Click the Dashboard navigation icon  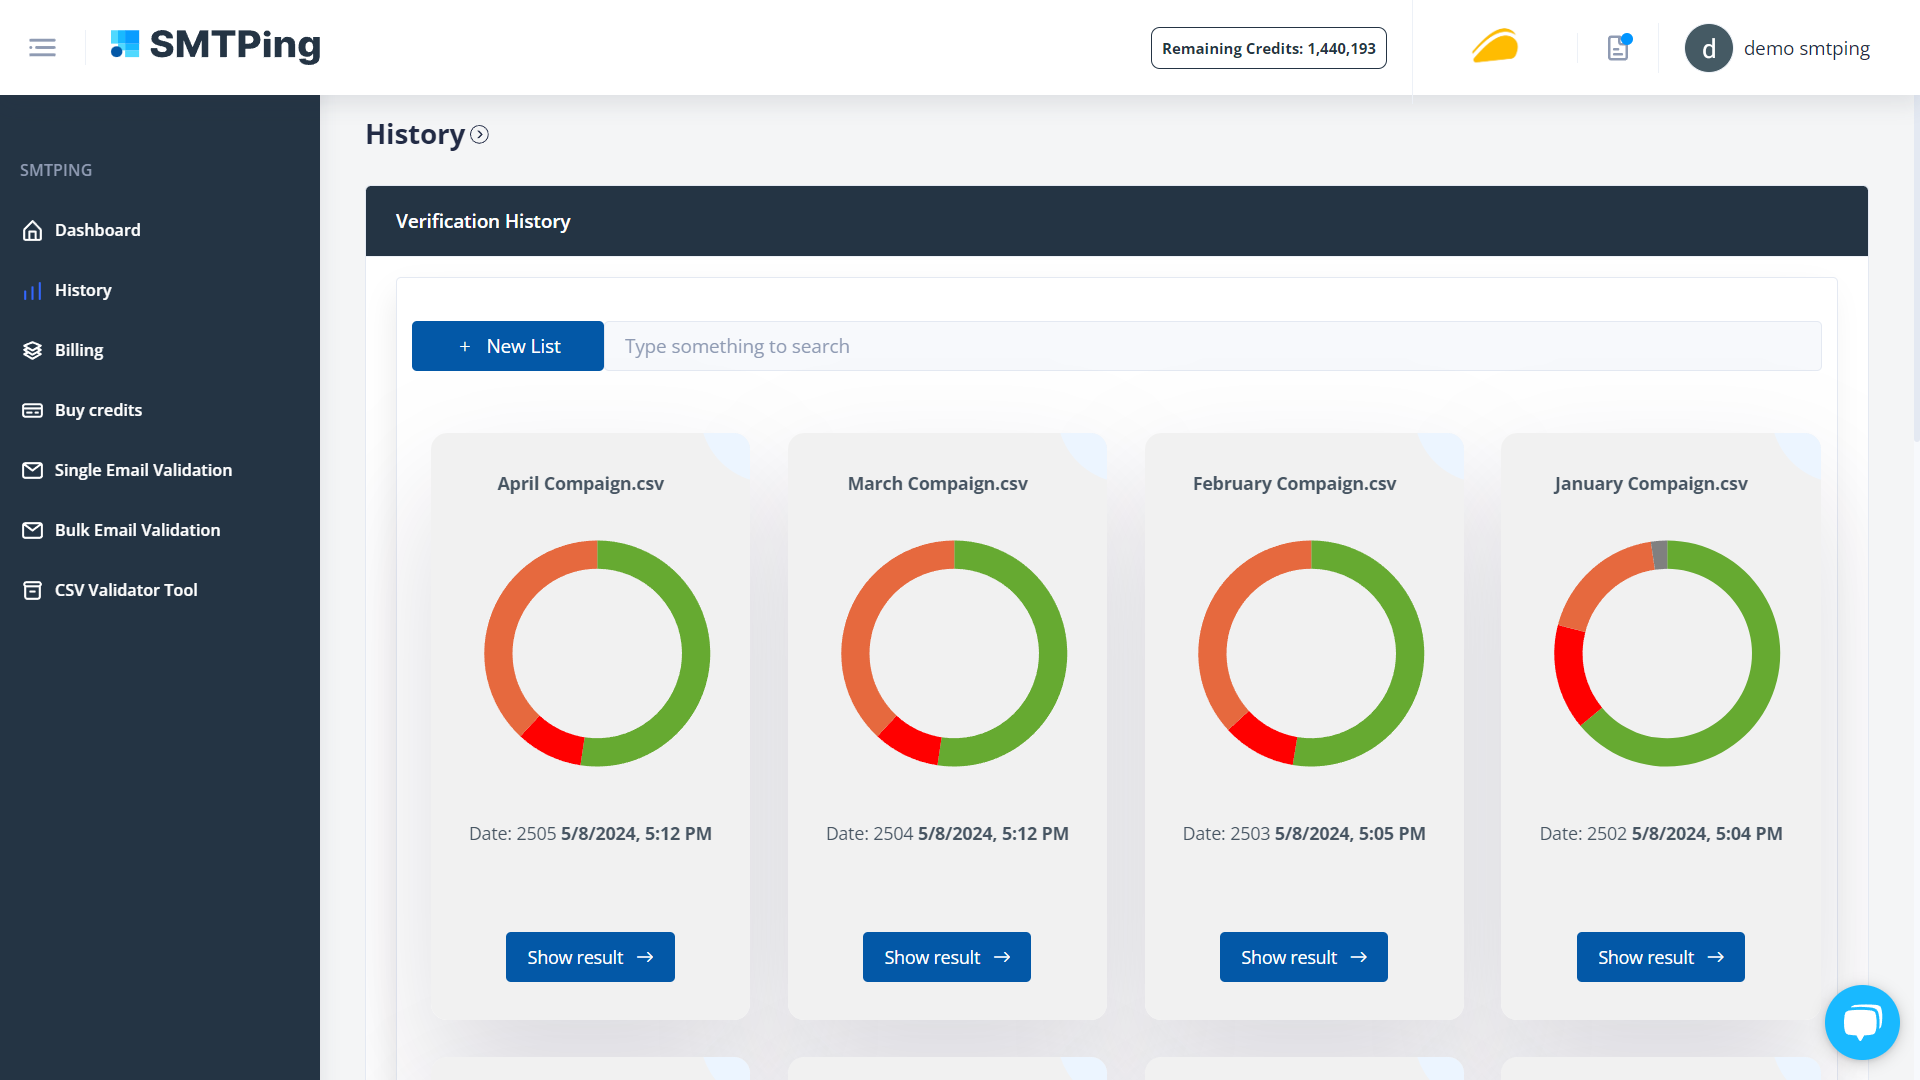pyautogui.click(x=32, y=229)
